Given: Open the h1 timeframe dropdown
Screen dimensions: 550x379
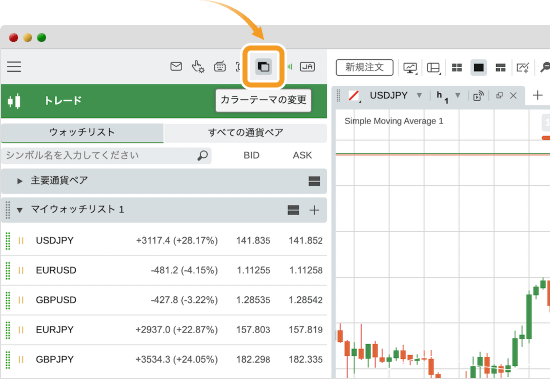Looking at the screenshot, I should point(457,95).
